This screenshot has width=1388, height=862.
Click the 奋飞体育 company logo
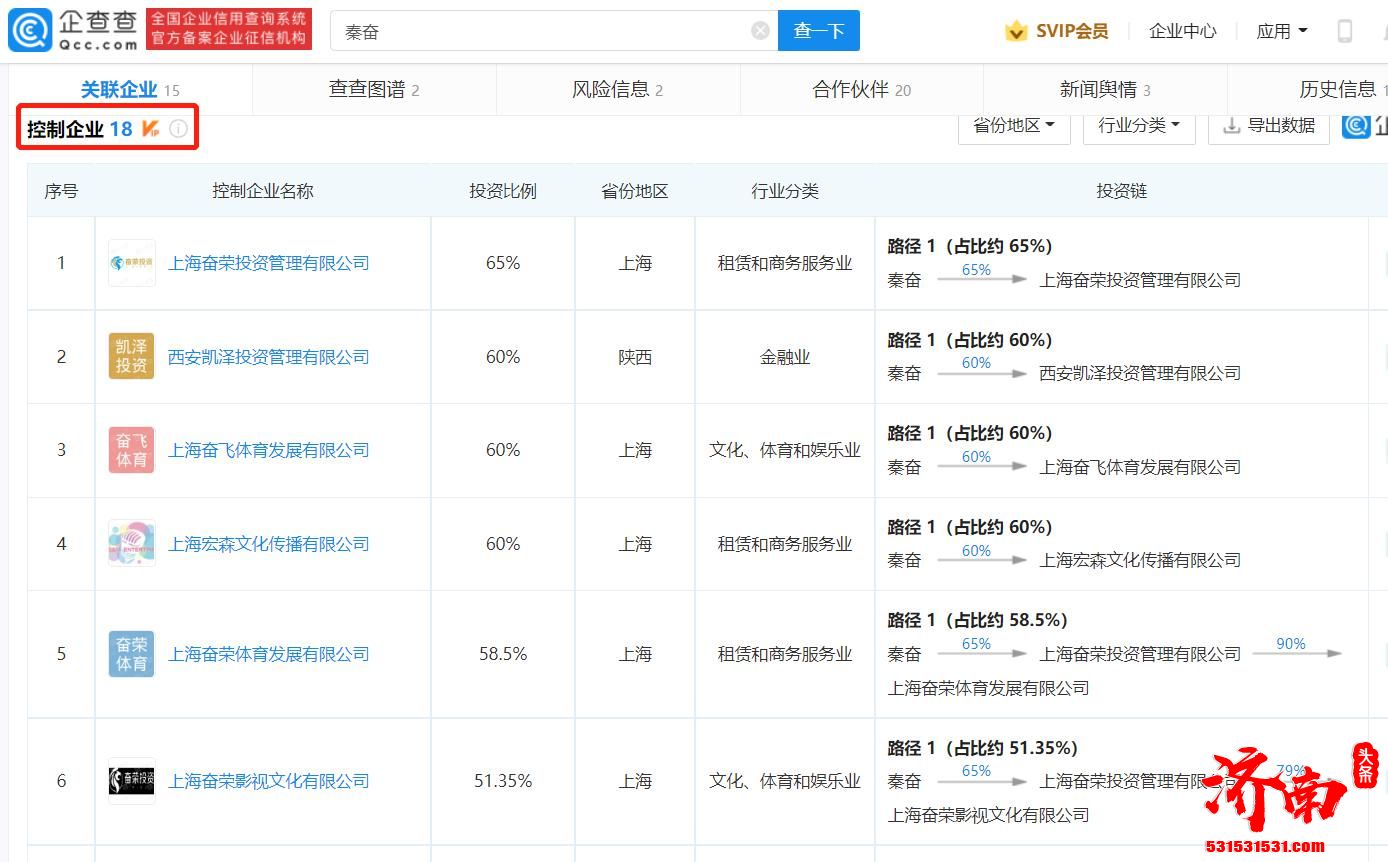pos(132,450)
